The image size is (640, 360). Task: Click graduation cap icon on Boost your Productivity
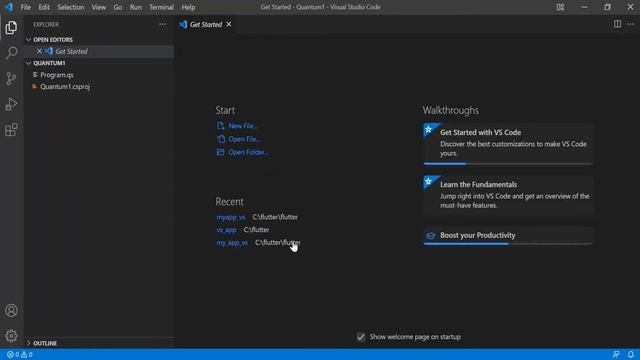[x=431, y=236]
